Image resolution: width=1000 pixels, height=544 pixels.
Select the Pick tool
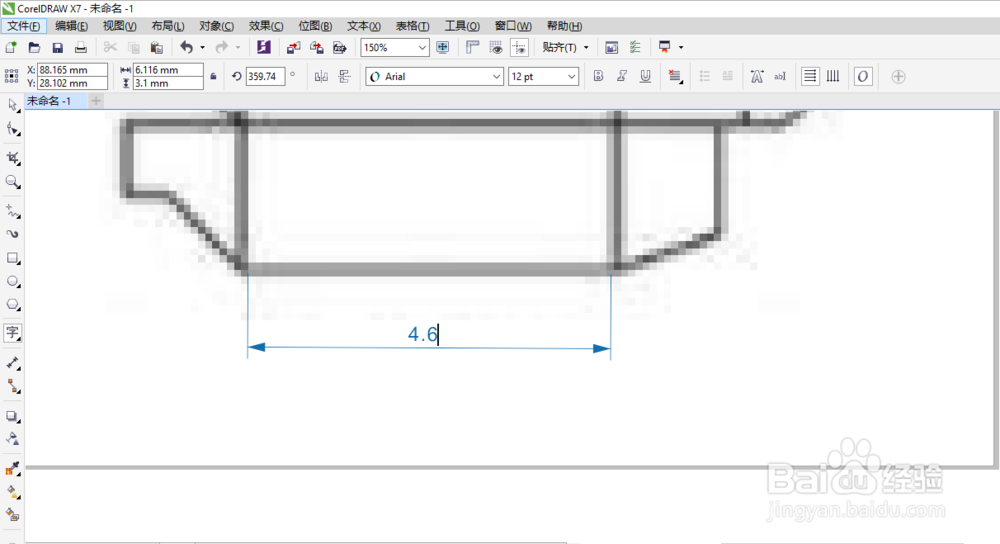tap(13, 105)
